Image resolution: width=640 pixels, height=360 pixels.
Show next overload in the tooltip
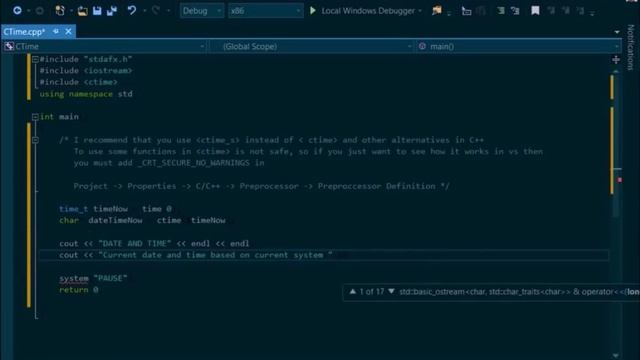391,291
